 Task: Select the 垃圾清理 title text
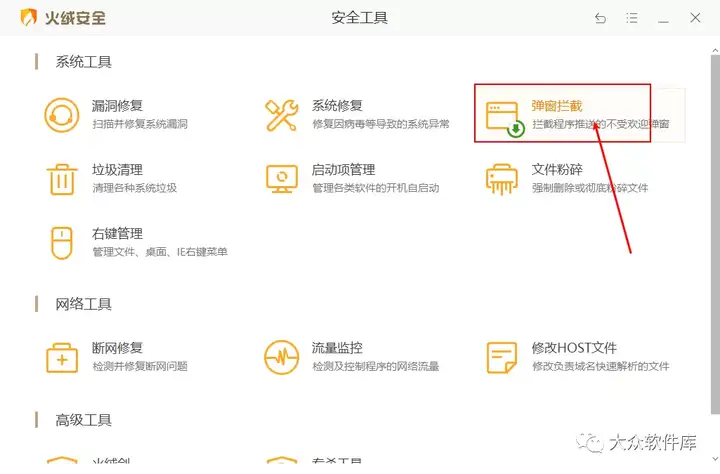click(x=117, y=170)
